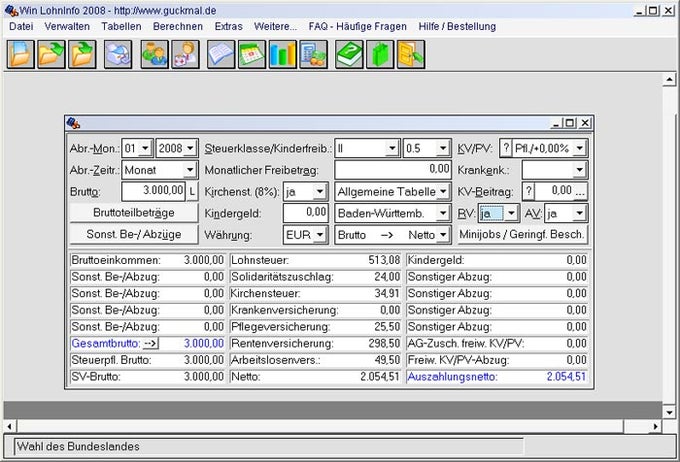Click the inner window's application icon

tap(73, 123)
